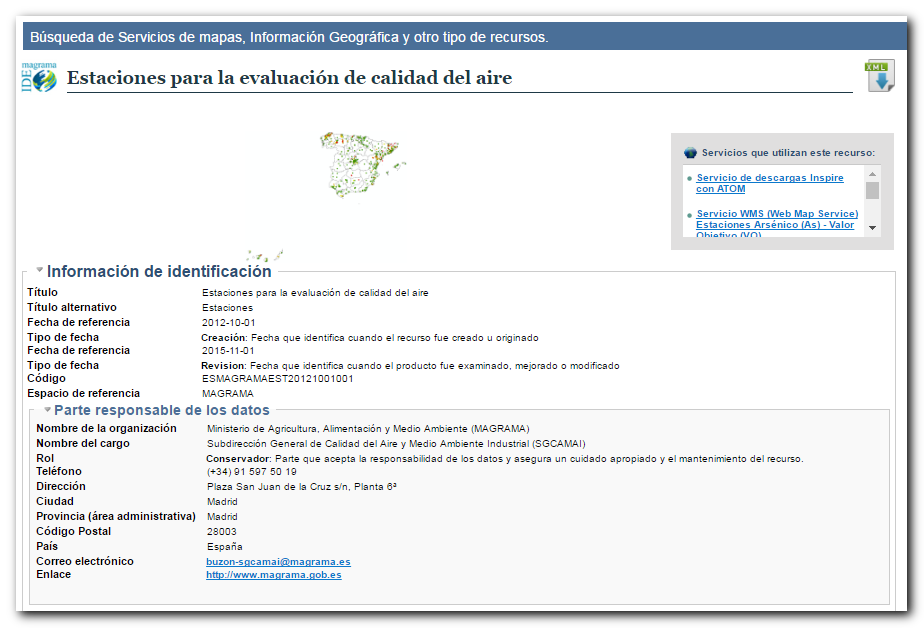The image size is (924, 628).
Task: Collapse the 'Información de identificación' section
Action: click(39, 270)
